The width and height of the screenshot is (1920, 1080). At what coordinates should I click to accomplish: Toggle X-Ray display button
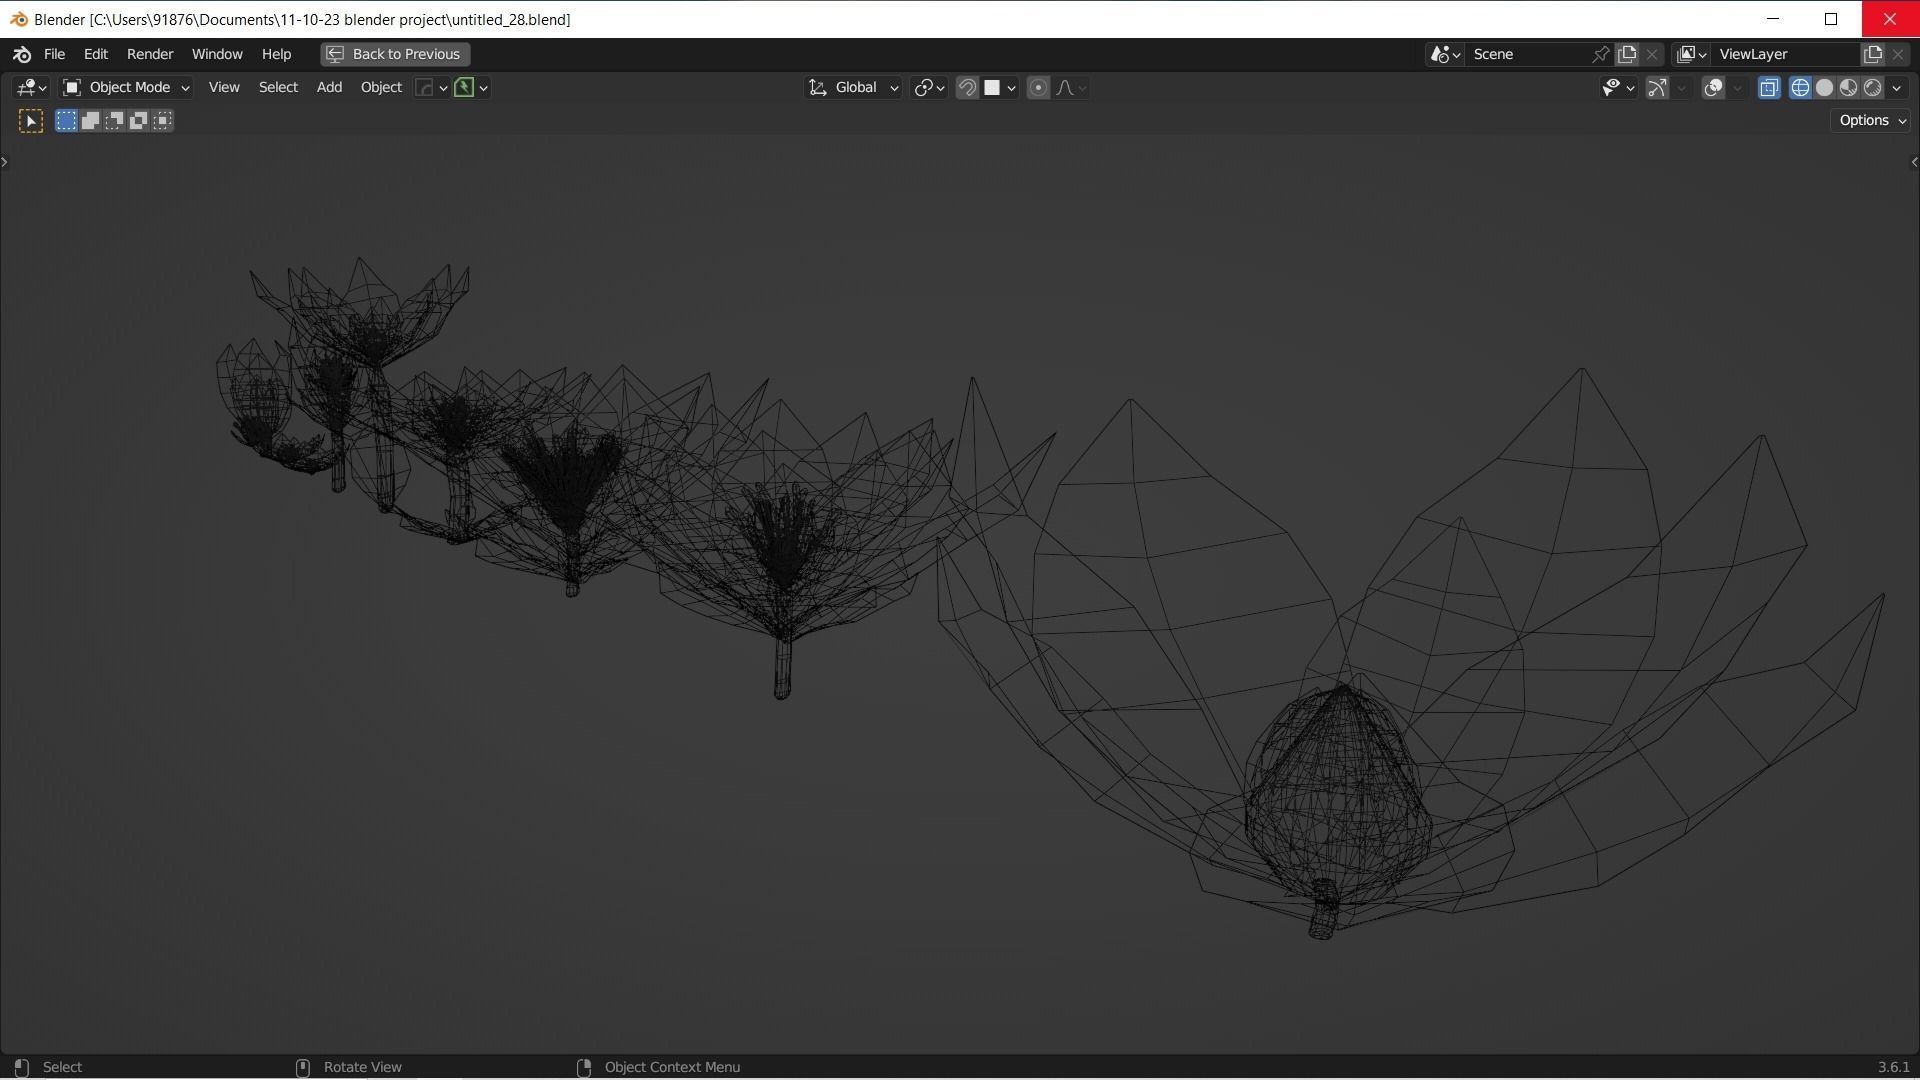click(1769, 88)
